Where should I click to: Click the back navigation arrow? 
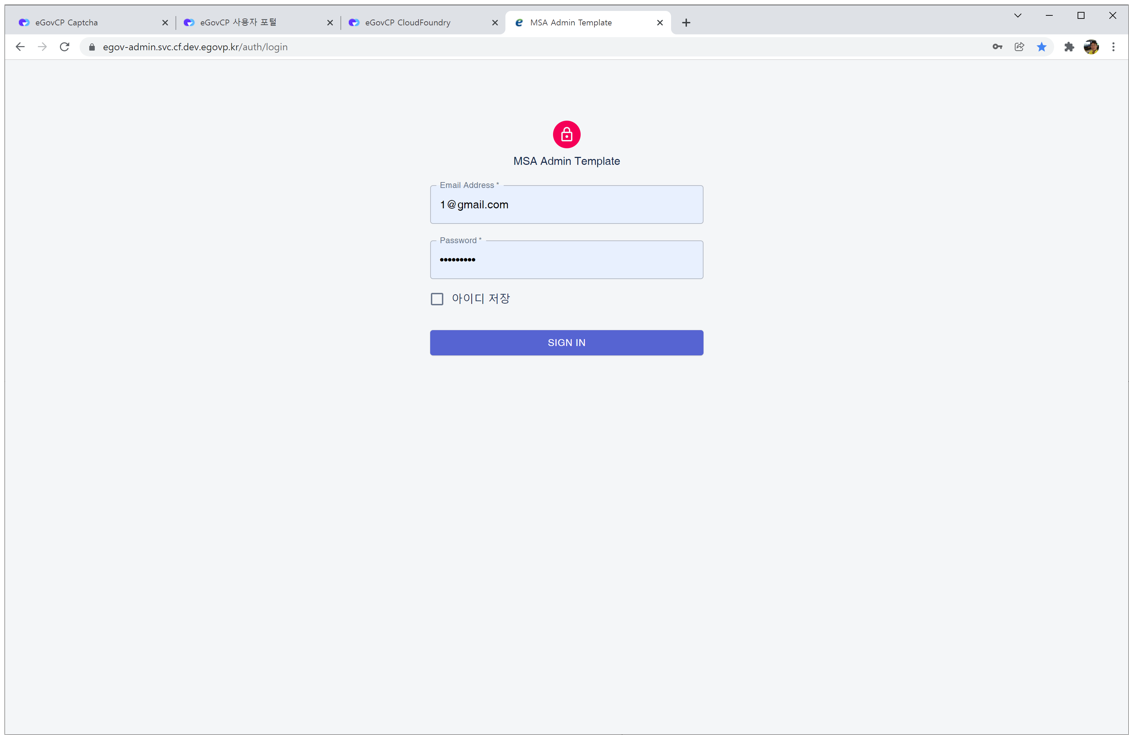click(20, 46)
